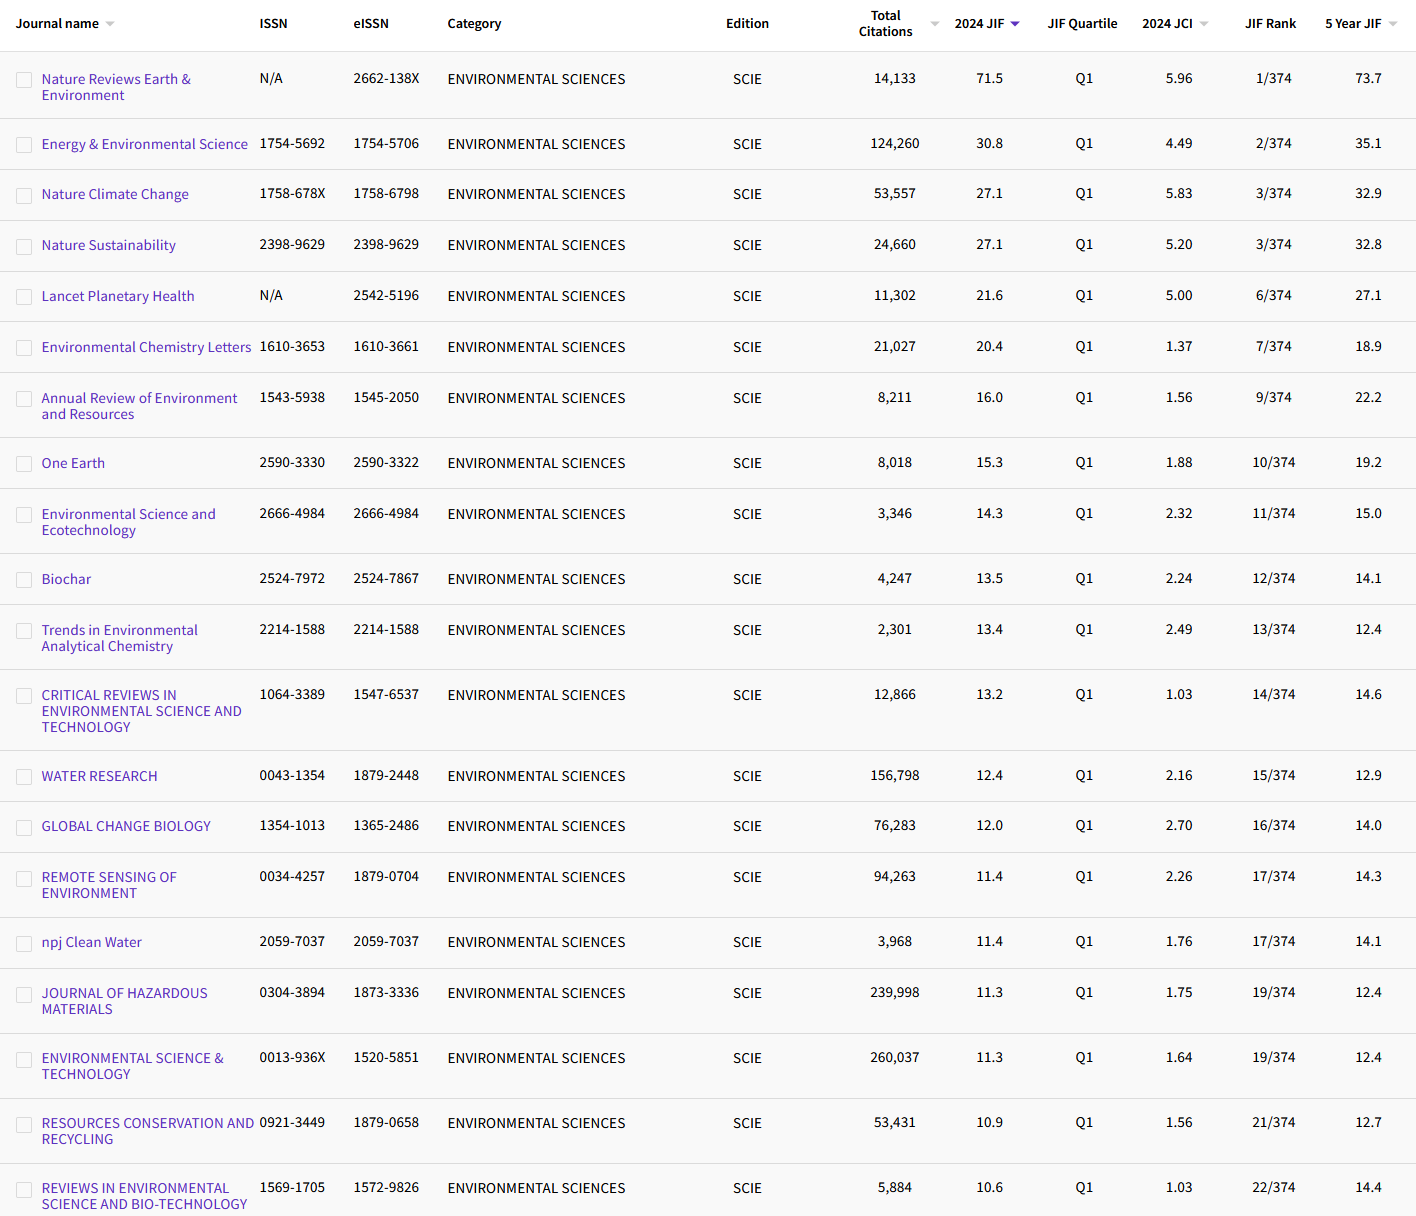Open Nature Reviews Earth & Environment journal
The image size is (1416, 1216).
tap(116, 87)
